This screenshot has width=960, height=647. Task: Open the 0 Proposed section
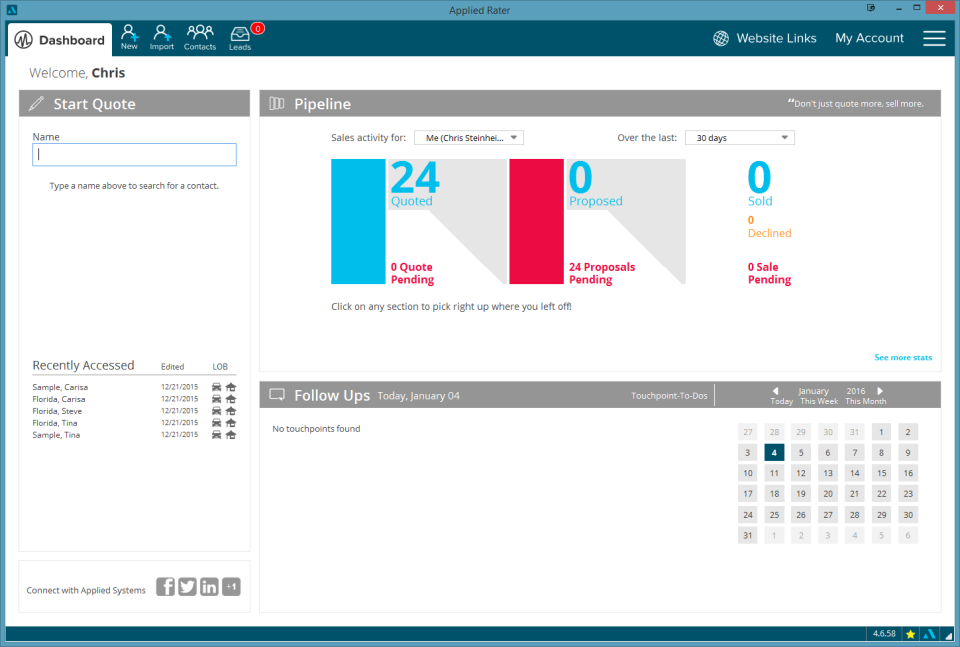595,184
